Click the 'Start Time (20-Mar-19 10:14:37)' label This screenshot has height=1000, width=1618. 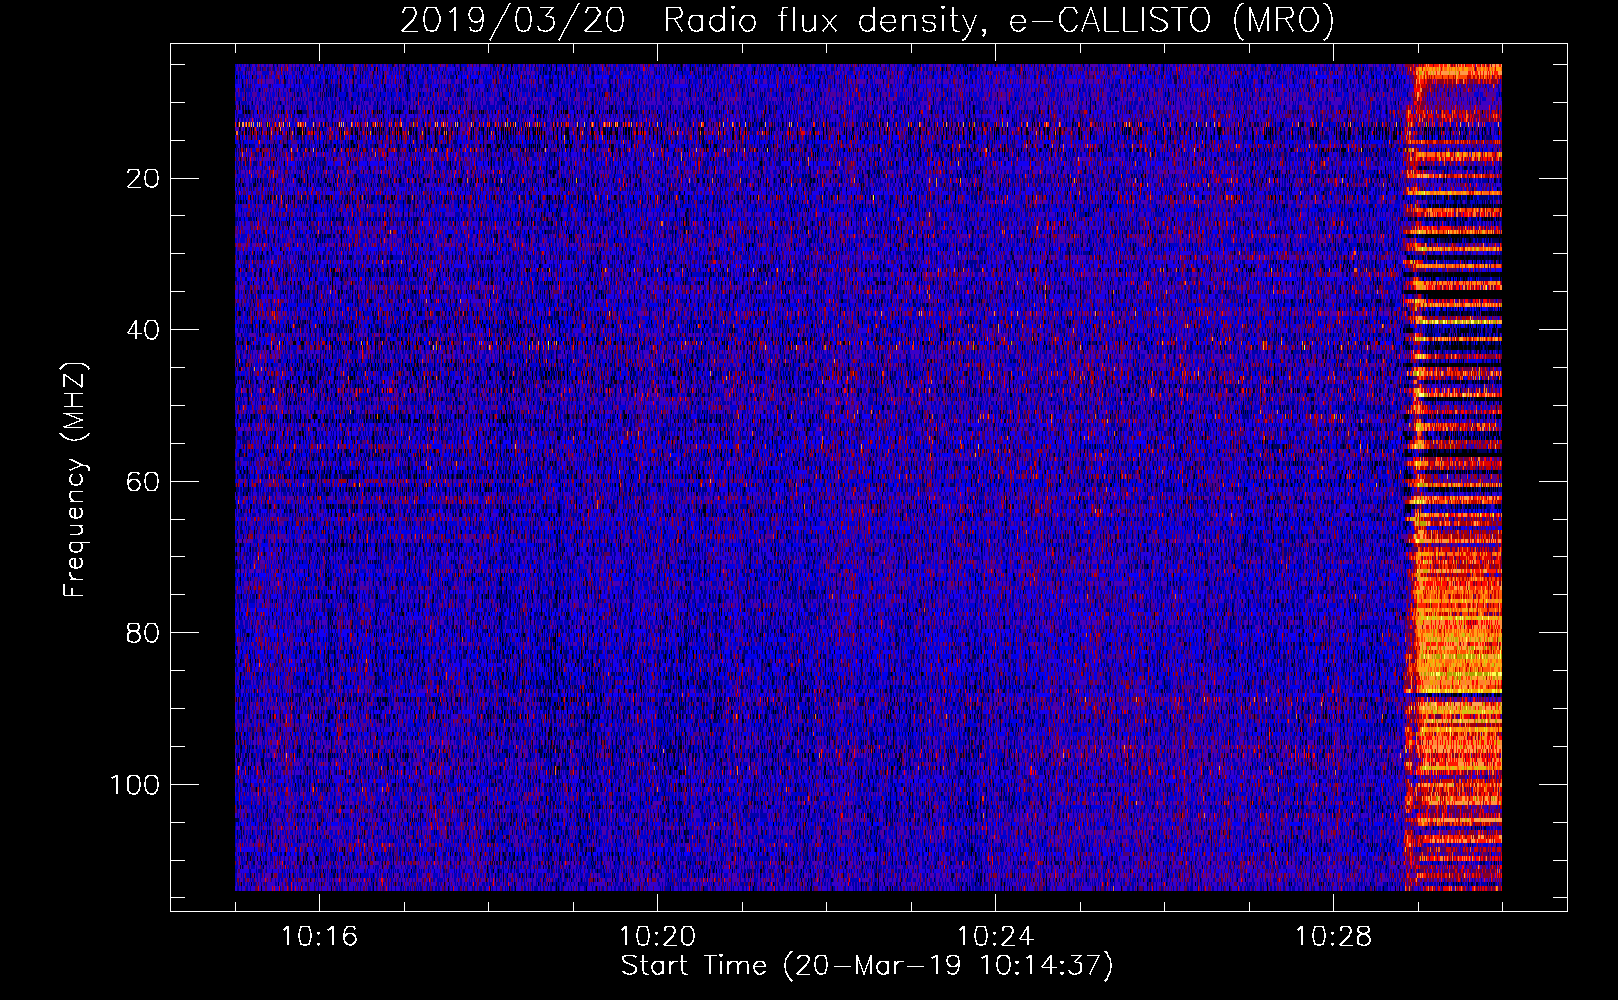coord(867,966)
